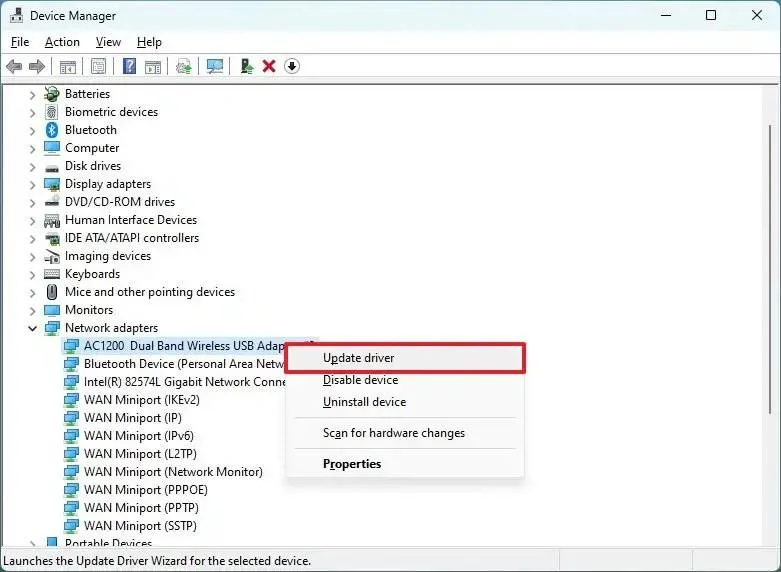Open the blue question mark Help icon
This screenshot has width=781, height=572.
[x=129, y=66]
